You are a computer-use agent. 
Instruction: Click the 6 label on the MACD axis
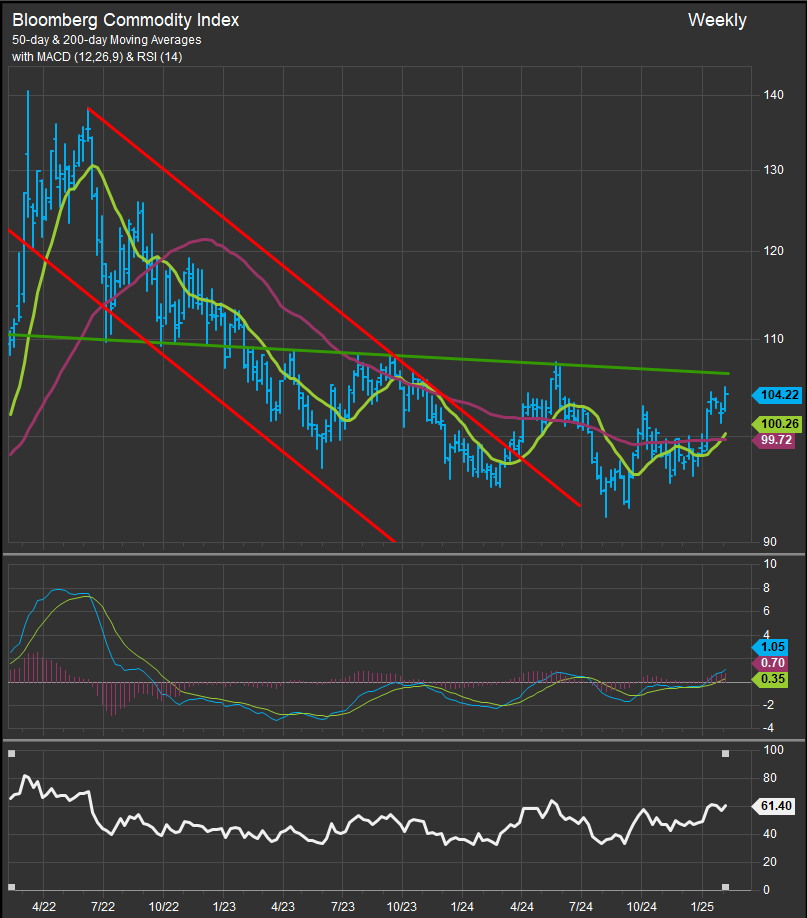[x=767, y=611]
